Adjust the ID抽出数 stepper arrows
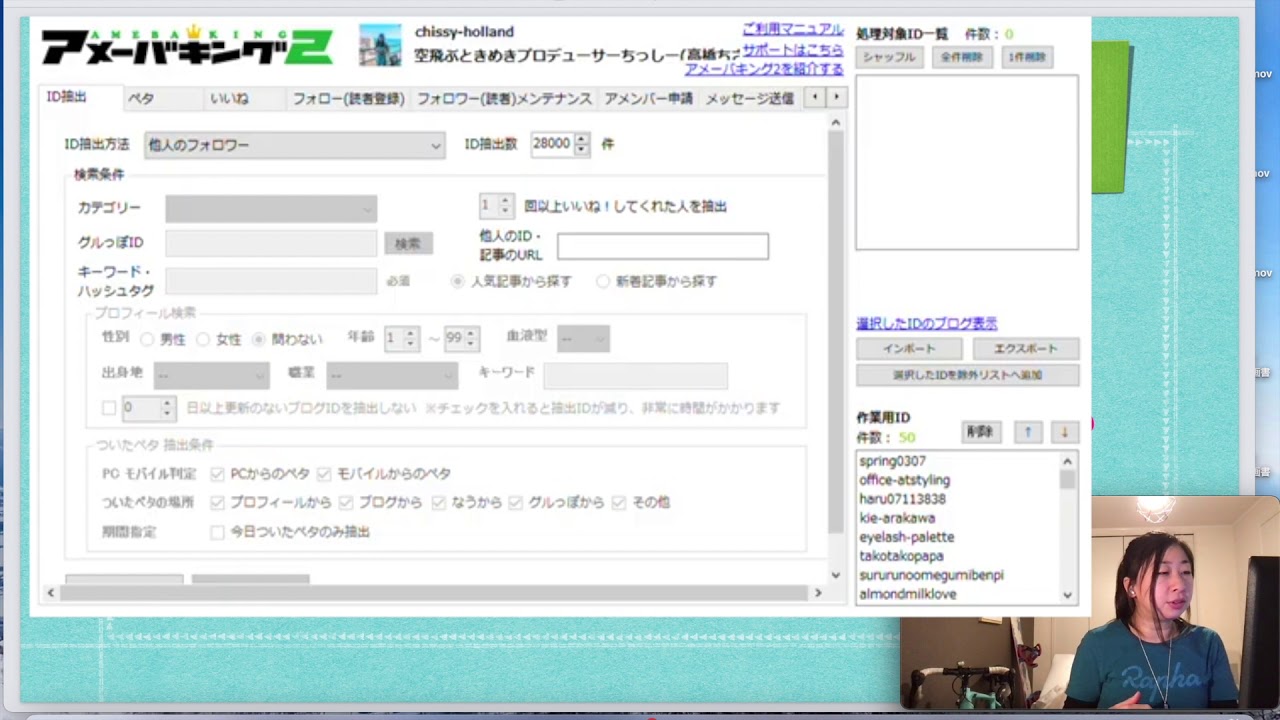This screenshot has width=1280, height=720. pos(581,144)
